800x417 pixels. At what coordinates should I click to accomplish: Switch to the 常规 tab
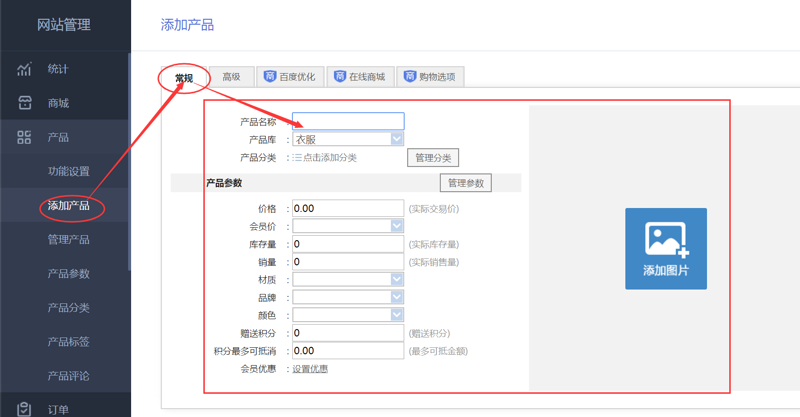184,78
